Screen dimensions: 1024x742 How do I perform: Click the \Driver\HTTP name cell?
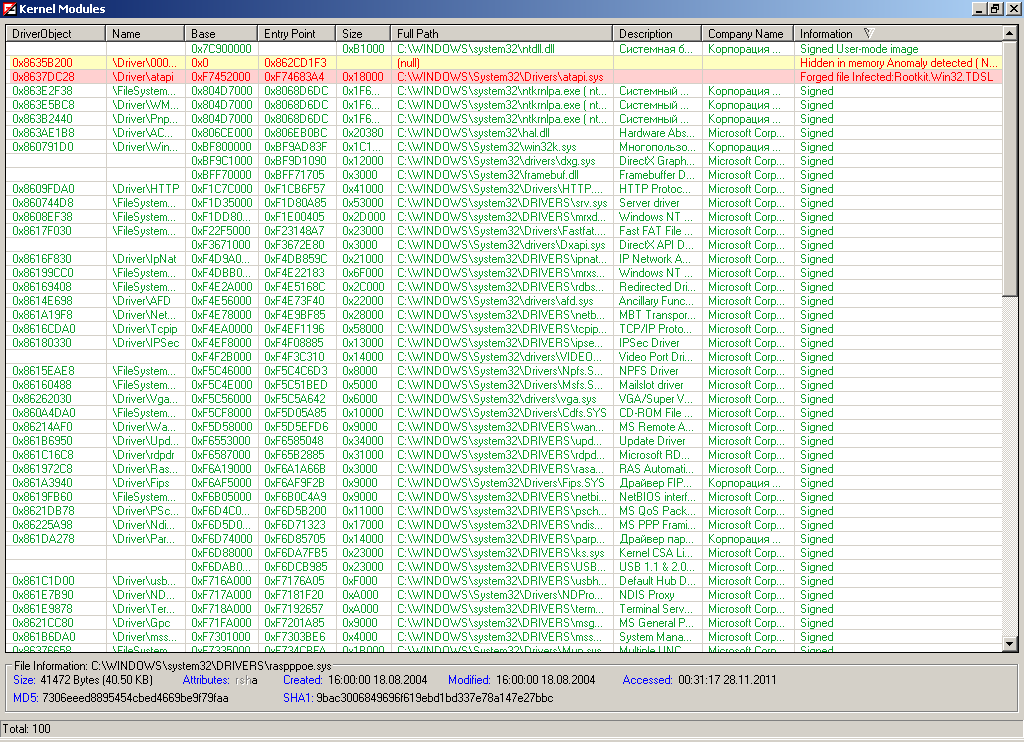[x=146, y=189]
